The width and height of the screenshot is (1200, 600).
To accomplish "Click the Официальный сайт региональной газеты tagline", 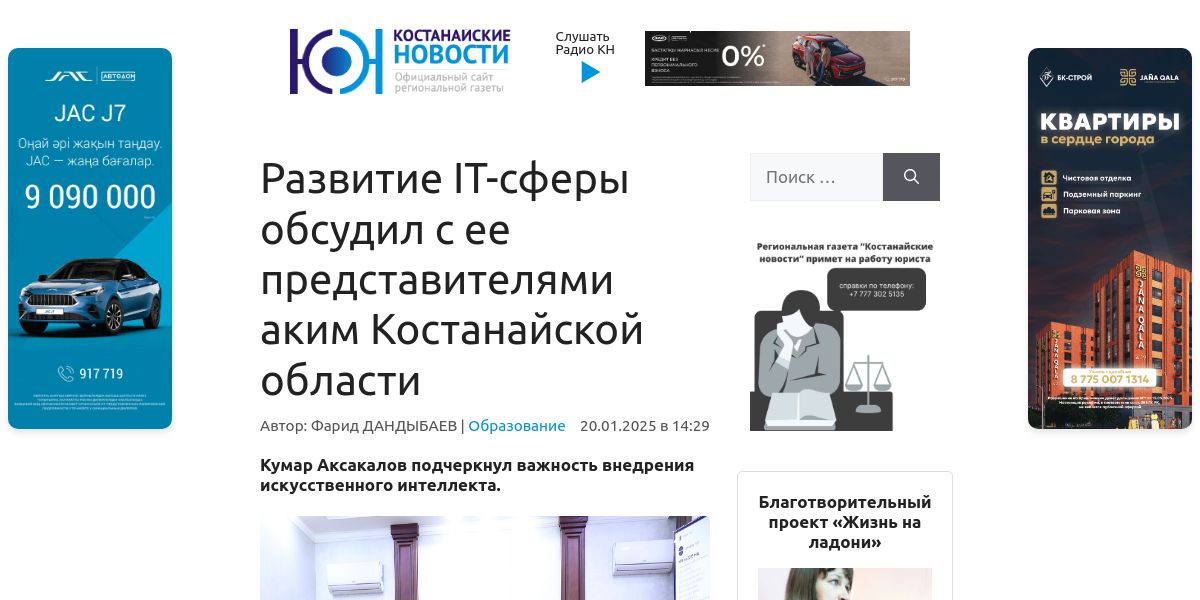I will [x=449, y=82].
